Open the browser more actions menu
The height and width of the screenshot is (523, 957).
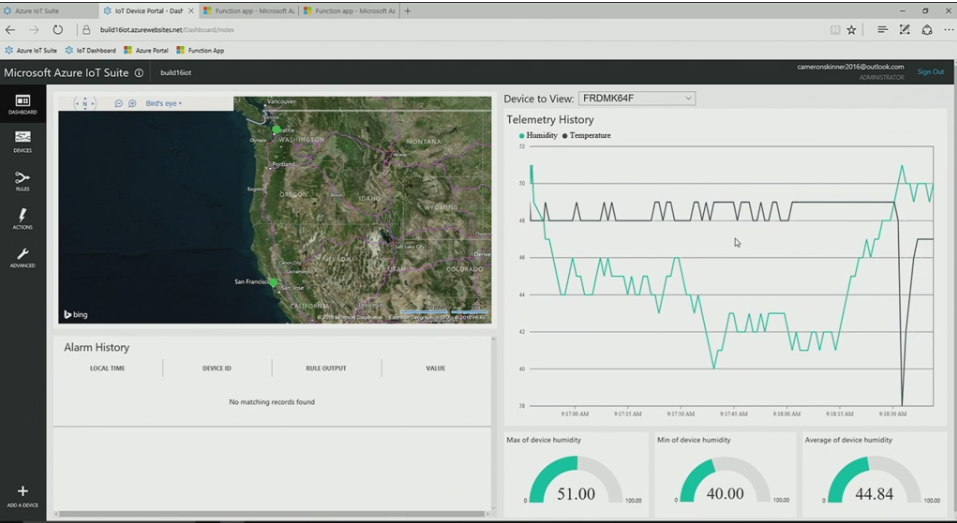(x=948, y=30)
